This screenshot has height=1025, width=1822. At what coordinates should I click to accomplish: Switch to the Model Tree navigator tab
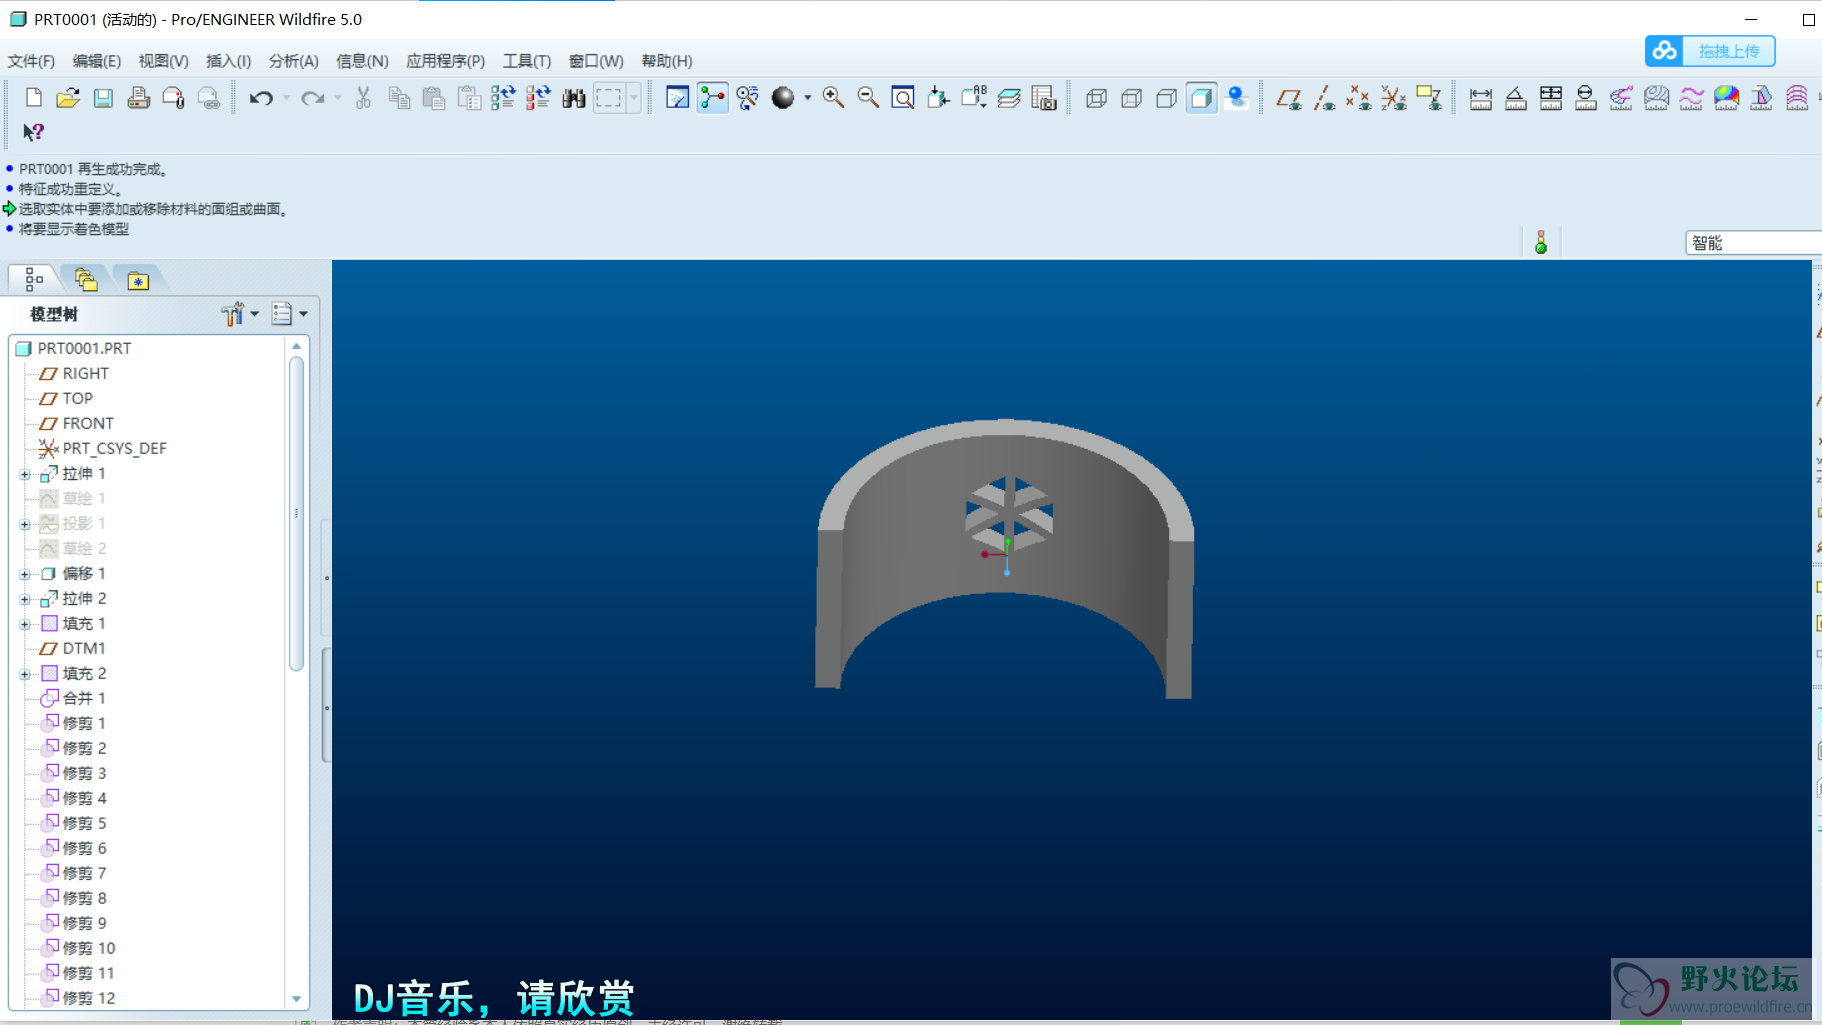pos(34,279)
